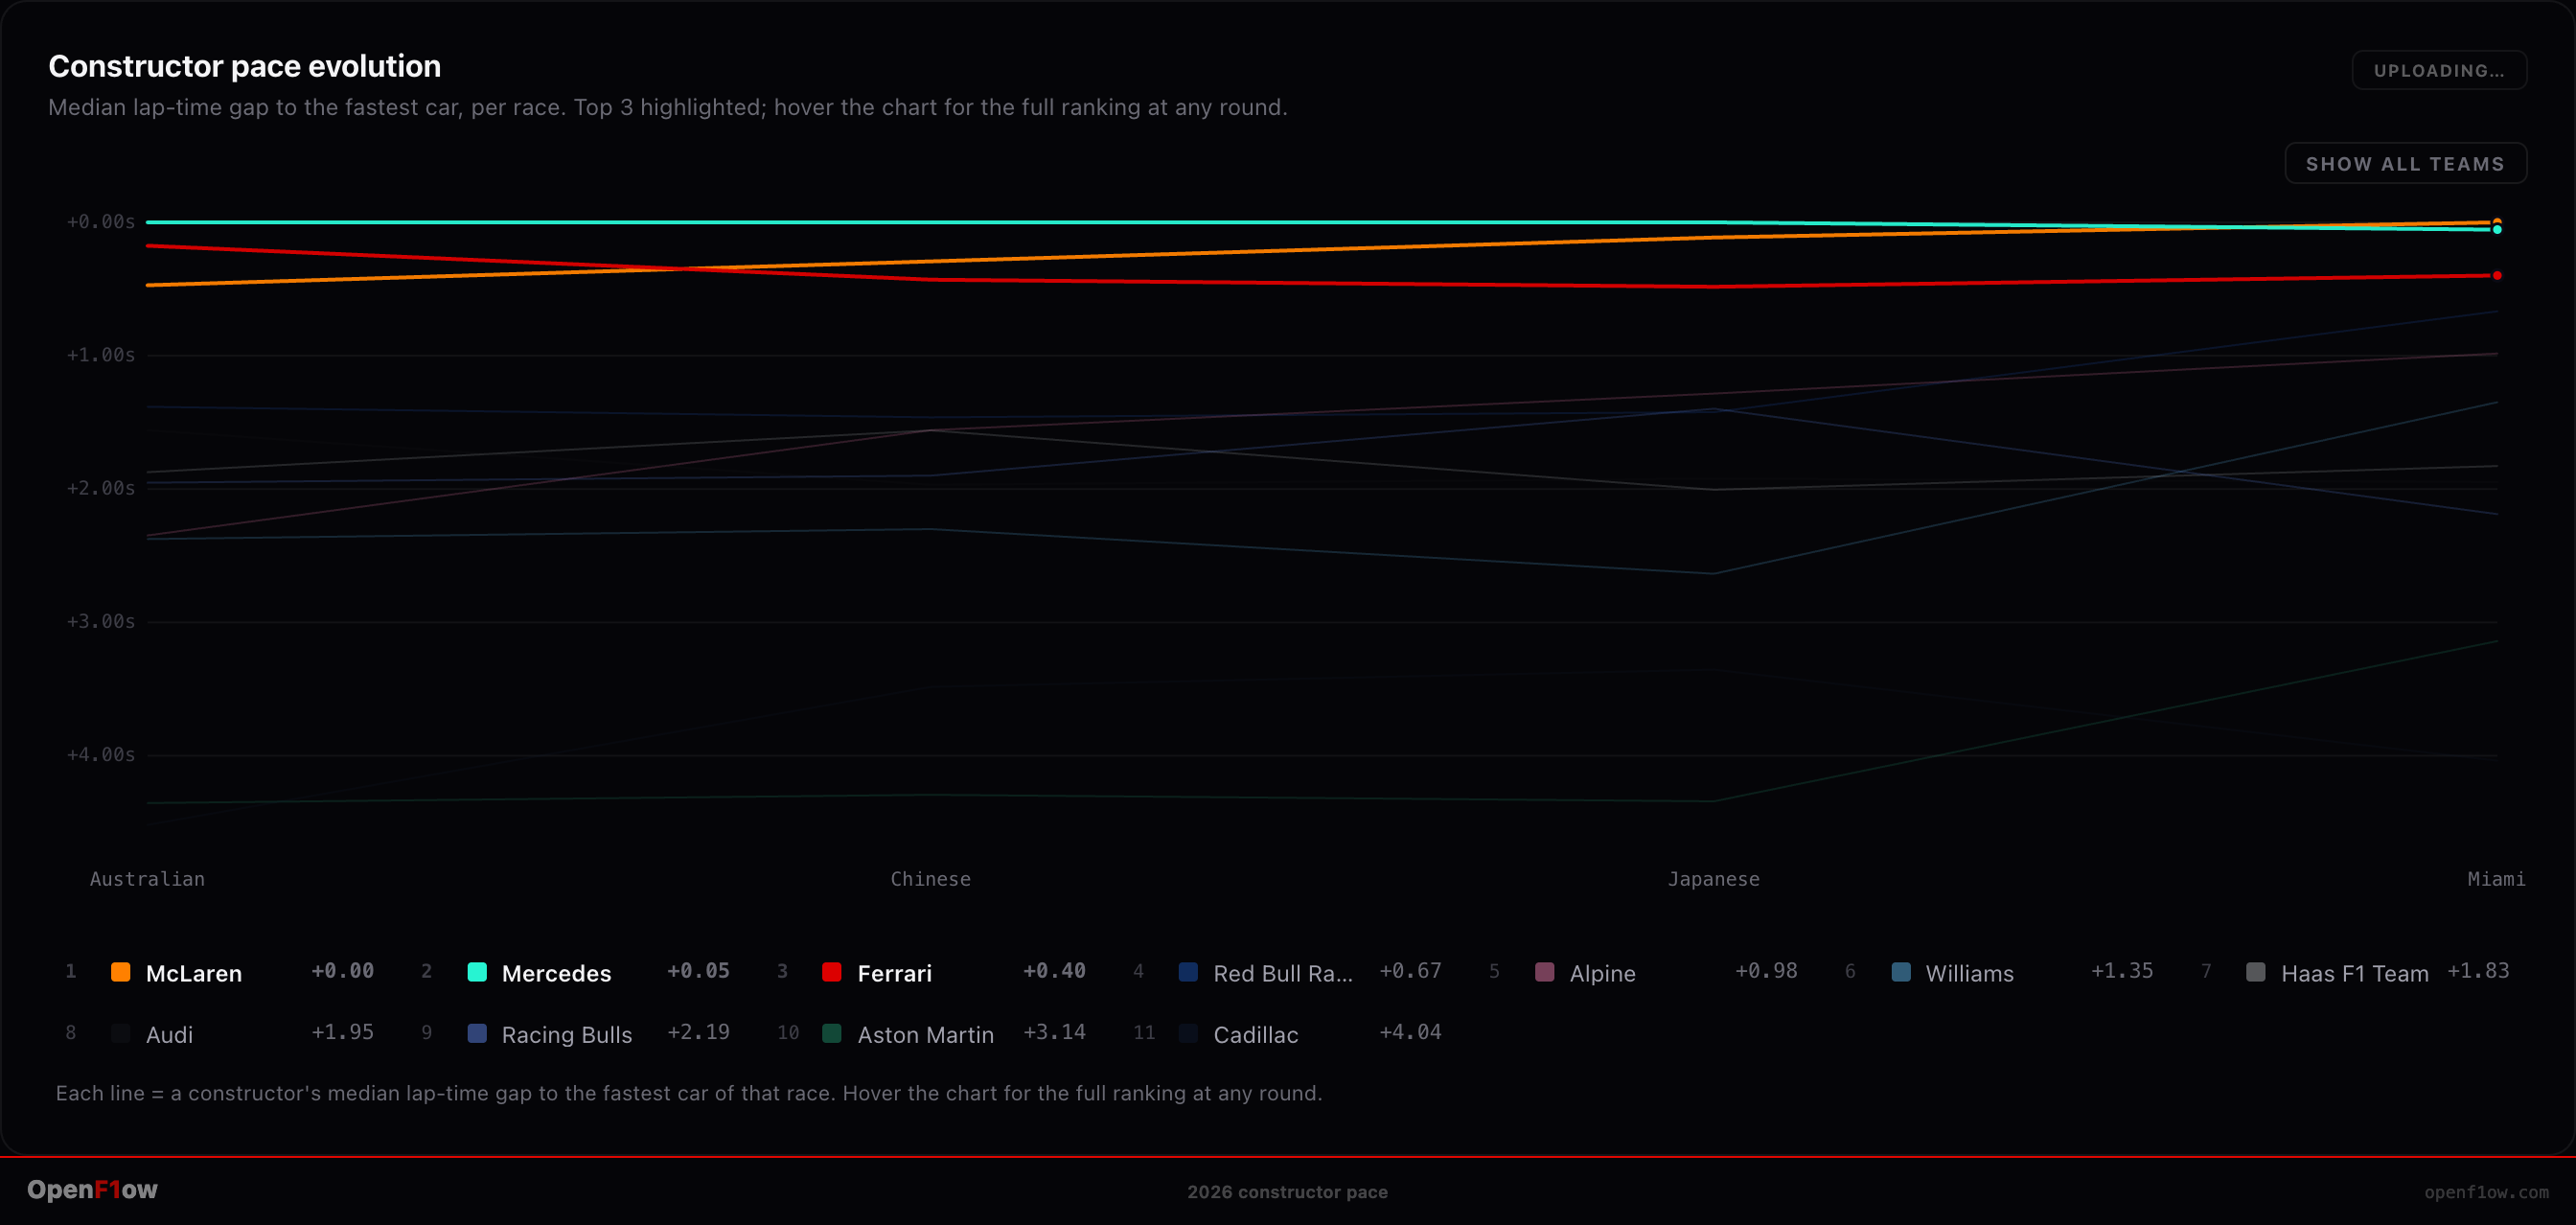Select the Aston Martin legend label
Image resolution: width=2576 pixels, height=1225 pixels.
[x=926, y=1034]
